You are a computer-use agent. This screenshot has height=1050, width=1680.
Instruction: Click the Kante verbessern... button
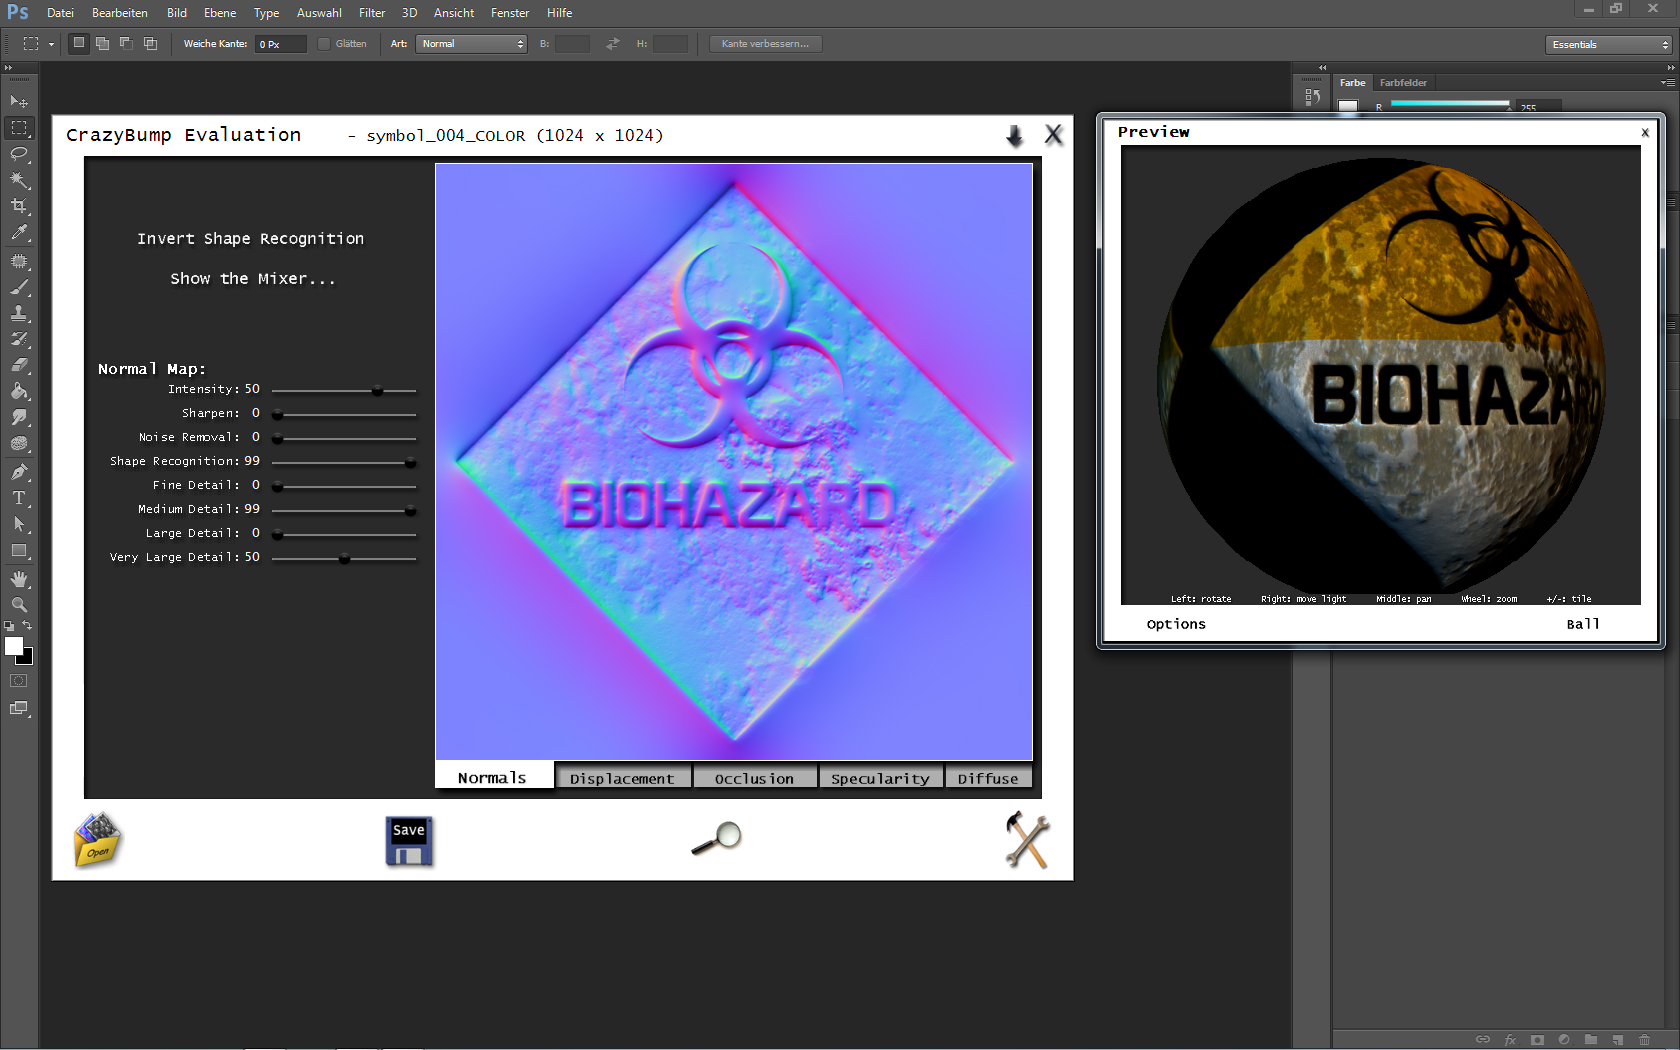tap(766, 44)
